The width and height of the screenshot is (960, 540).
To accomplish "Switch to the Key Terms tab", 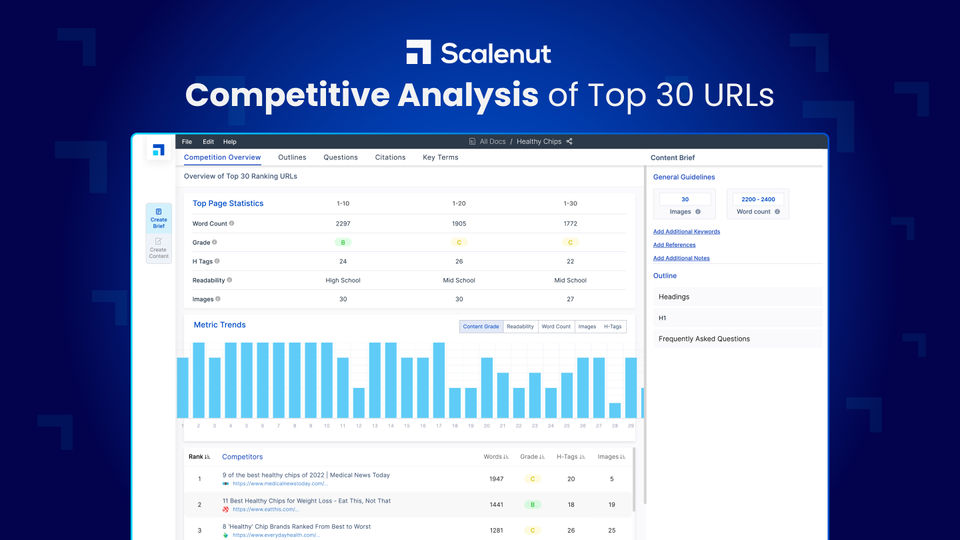I will click(x=440, y=157).
